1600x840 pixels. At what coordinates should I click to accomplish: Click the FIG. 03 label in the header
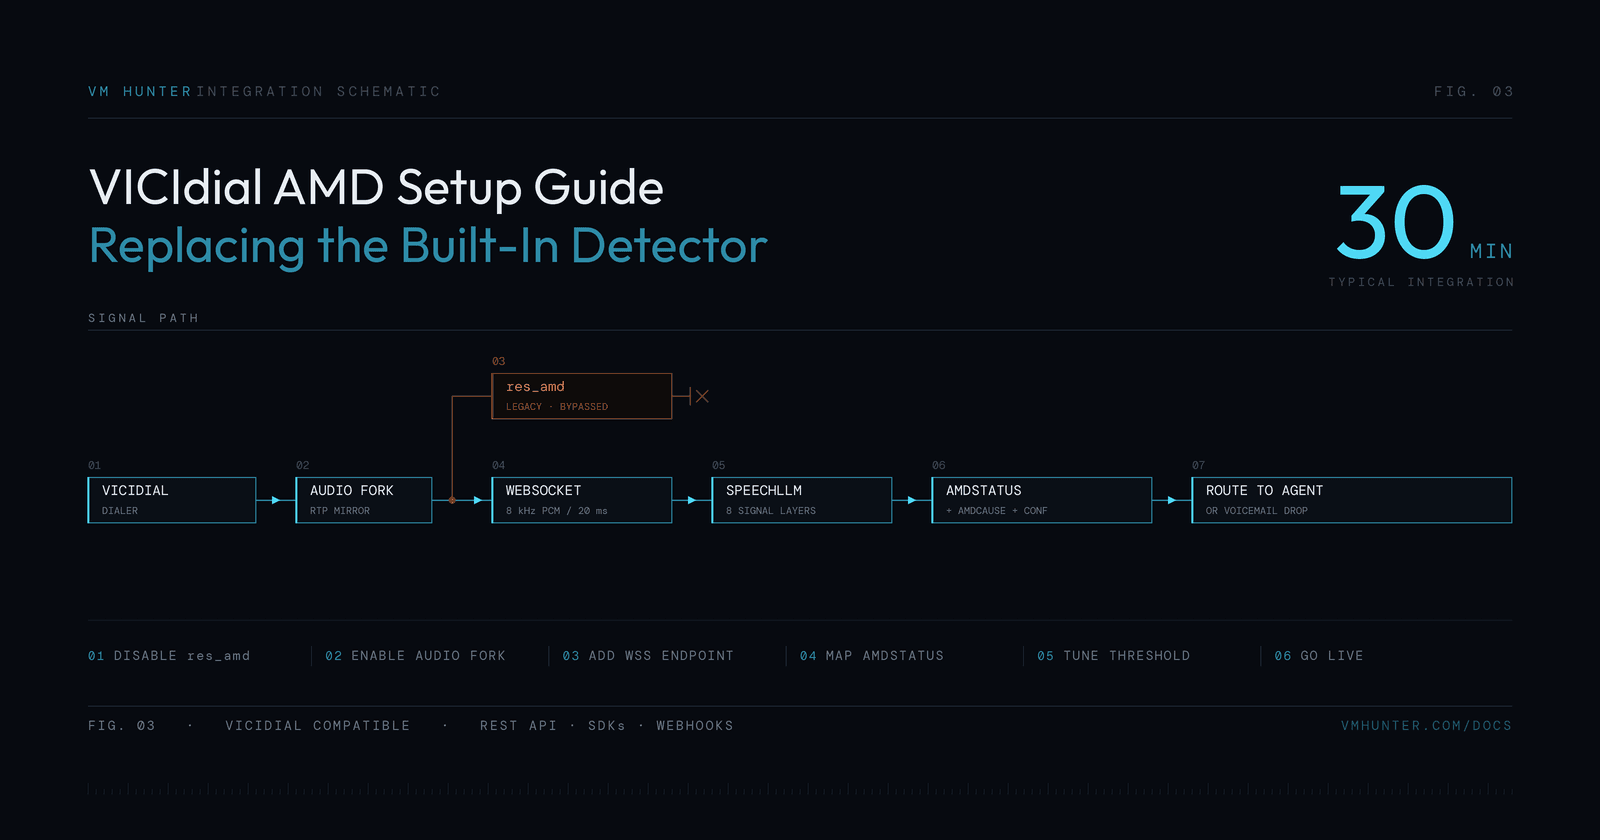[1473, 92]
